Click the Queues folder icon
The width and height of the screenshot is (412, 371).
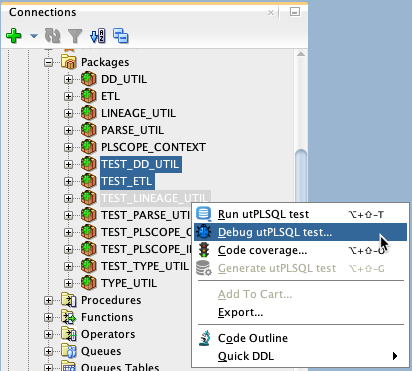[x=69, y=351]
